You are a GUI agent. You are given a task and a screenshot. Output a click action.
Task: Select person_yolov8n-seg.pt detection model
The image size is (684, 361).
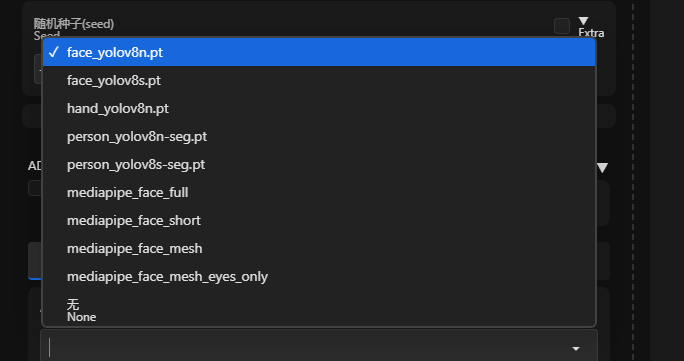coord(319,136)
